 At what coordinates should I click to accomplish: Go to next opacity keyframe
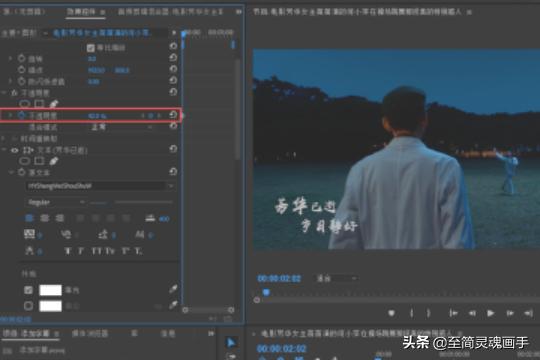tap(159, 116)
